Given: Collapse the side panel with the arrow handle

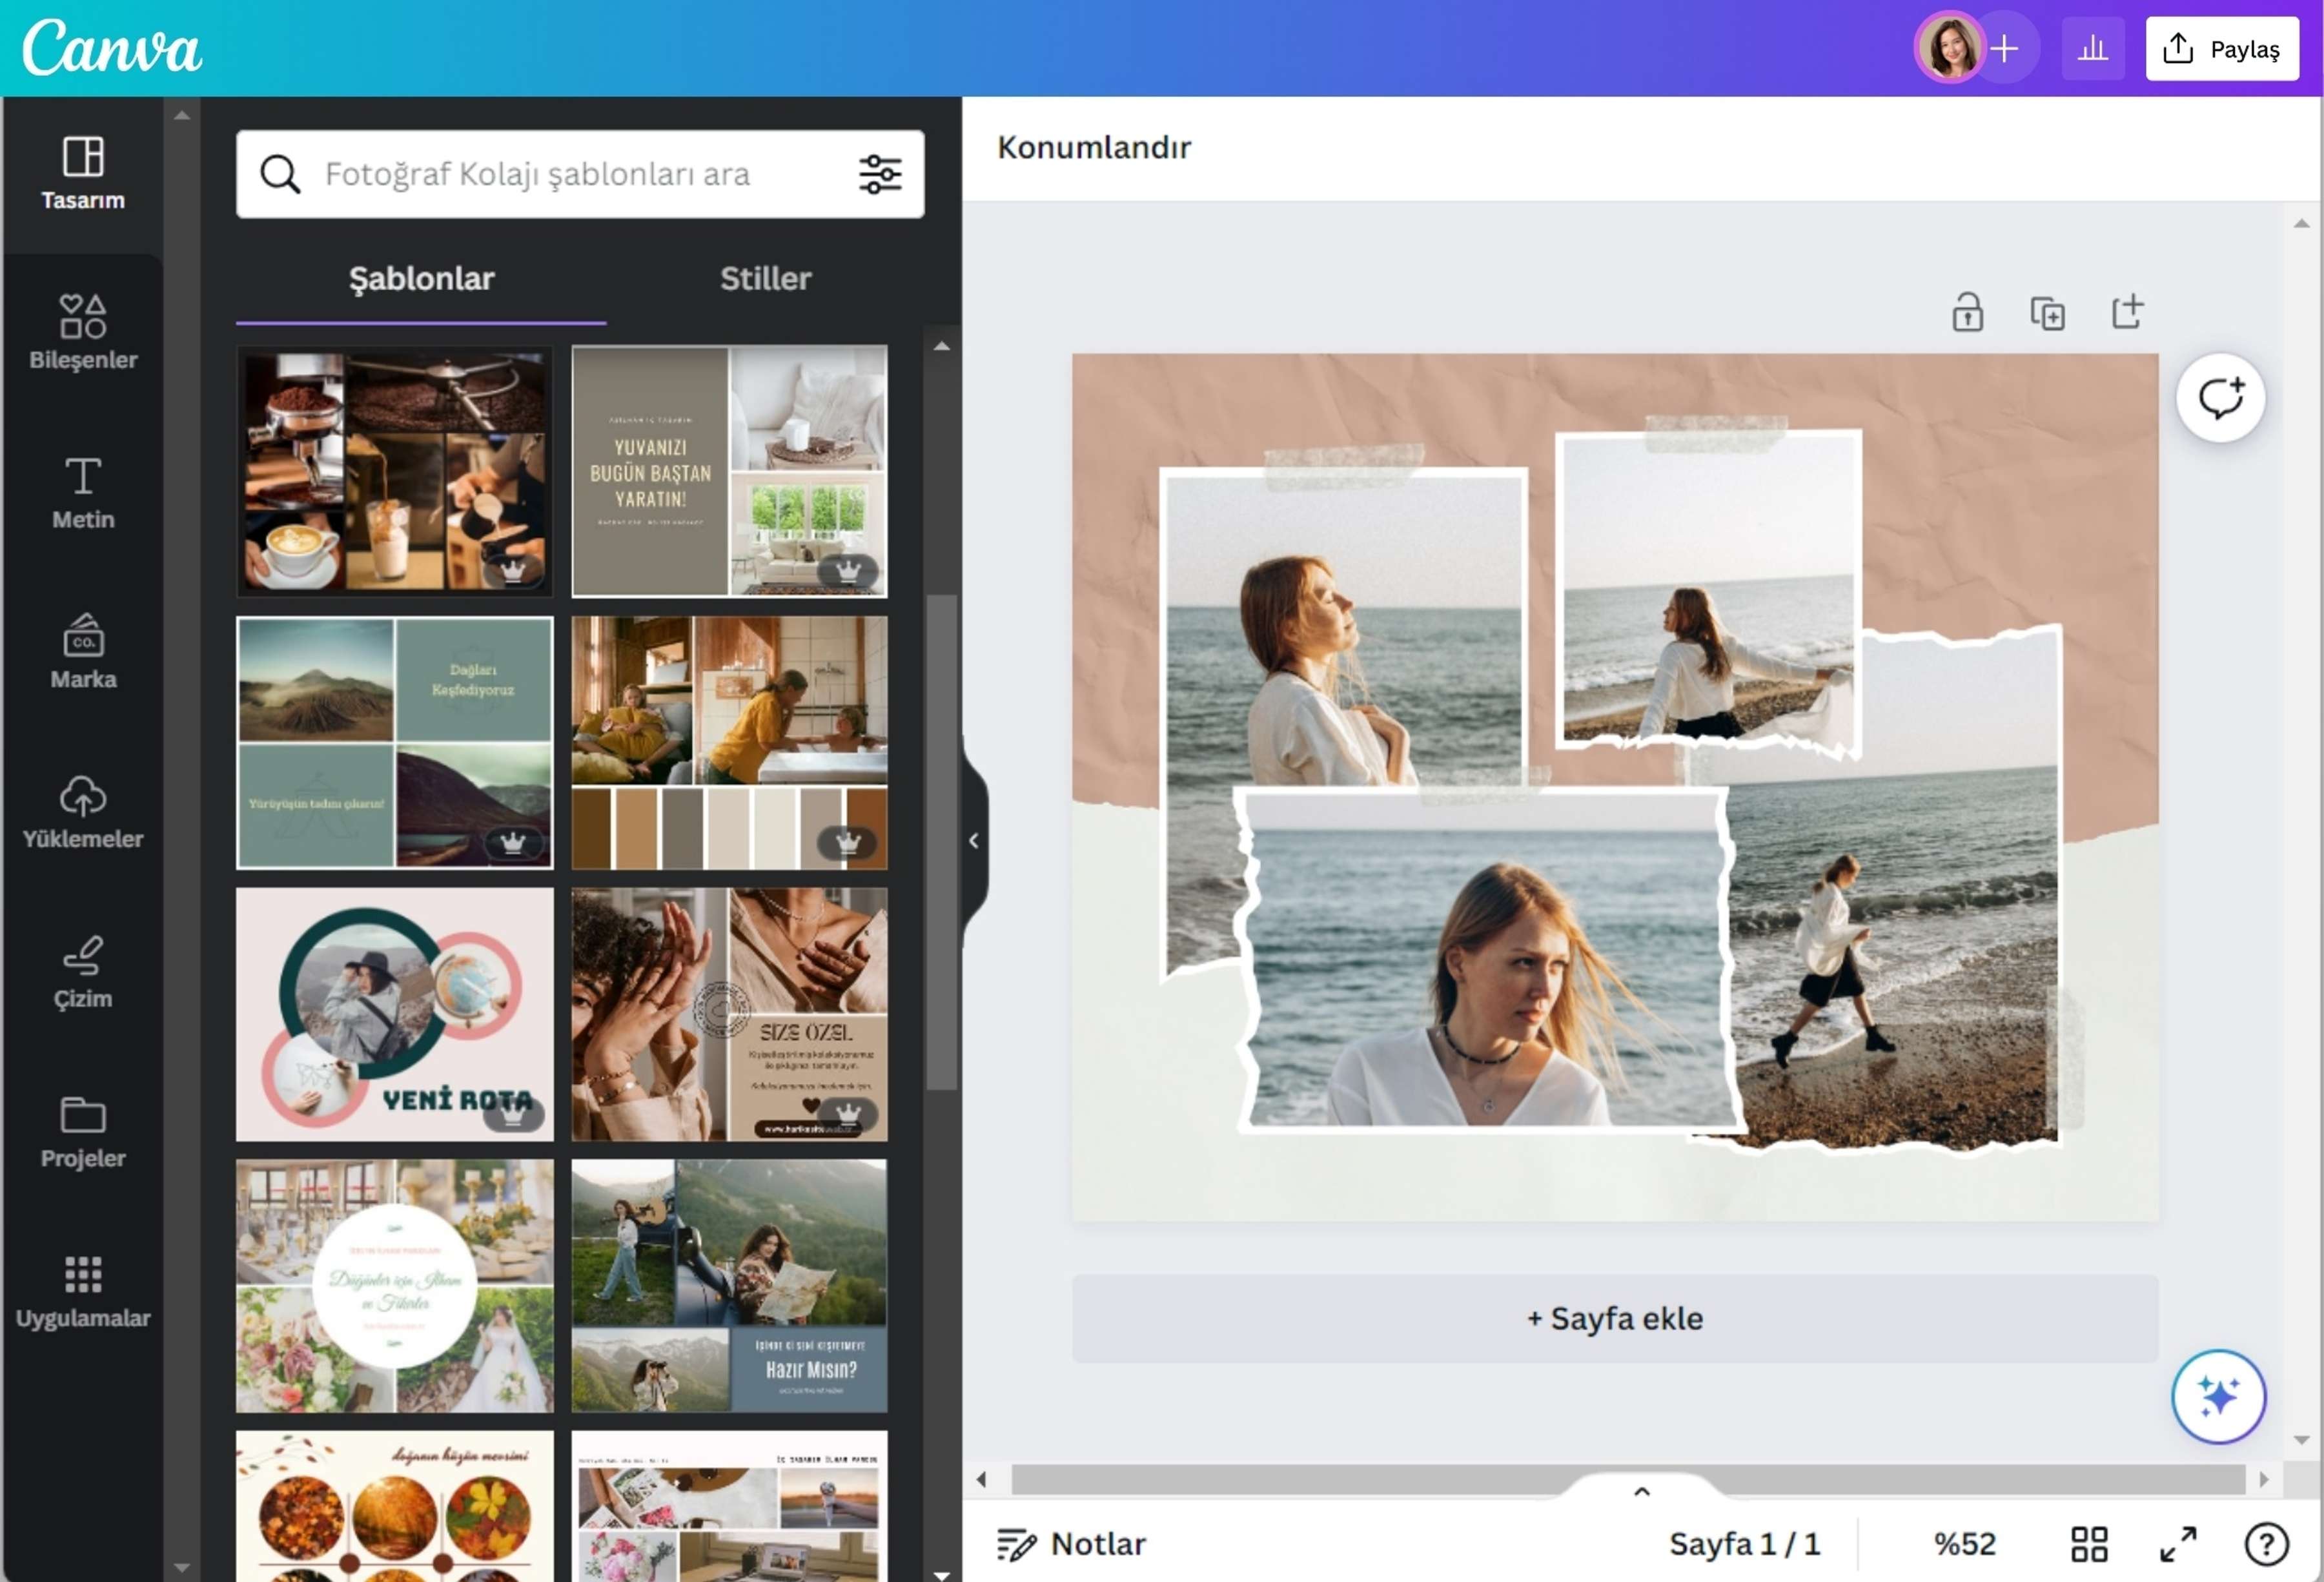Looking at the screenshot, I should coord(974,841).
